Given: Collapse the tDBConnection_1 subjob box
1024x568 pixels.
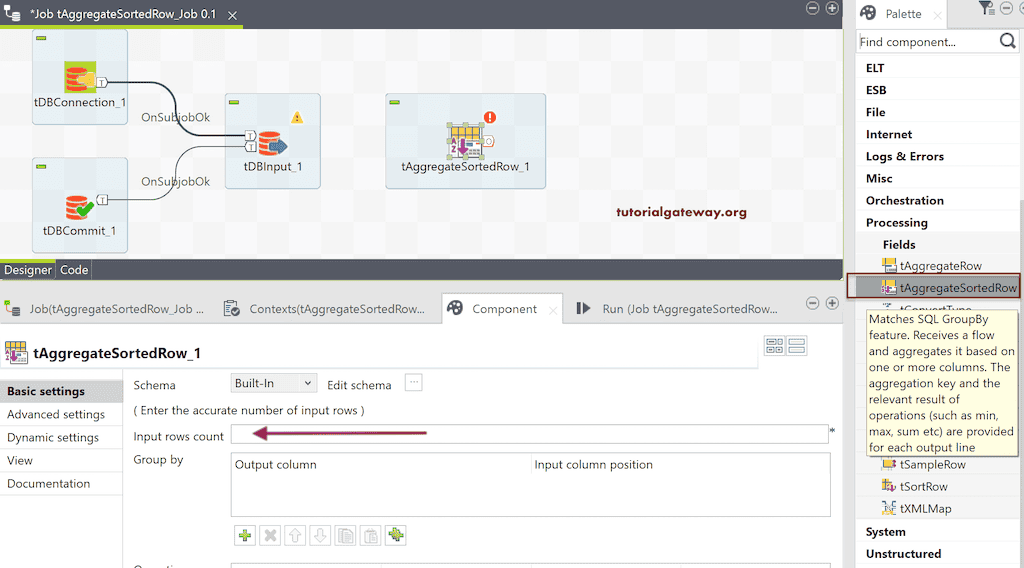Looking at the screenshot, I should (41, 39).
